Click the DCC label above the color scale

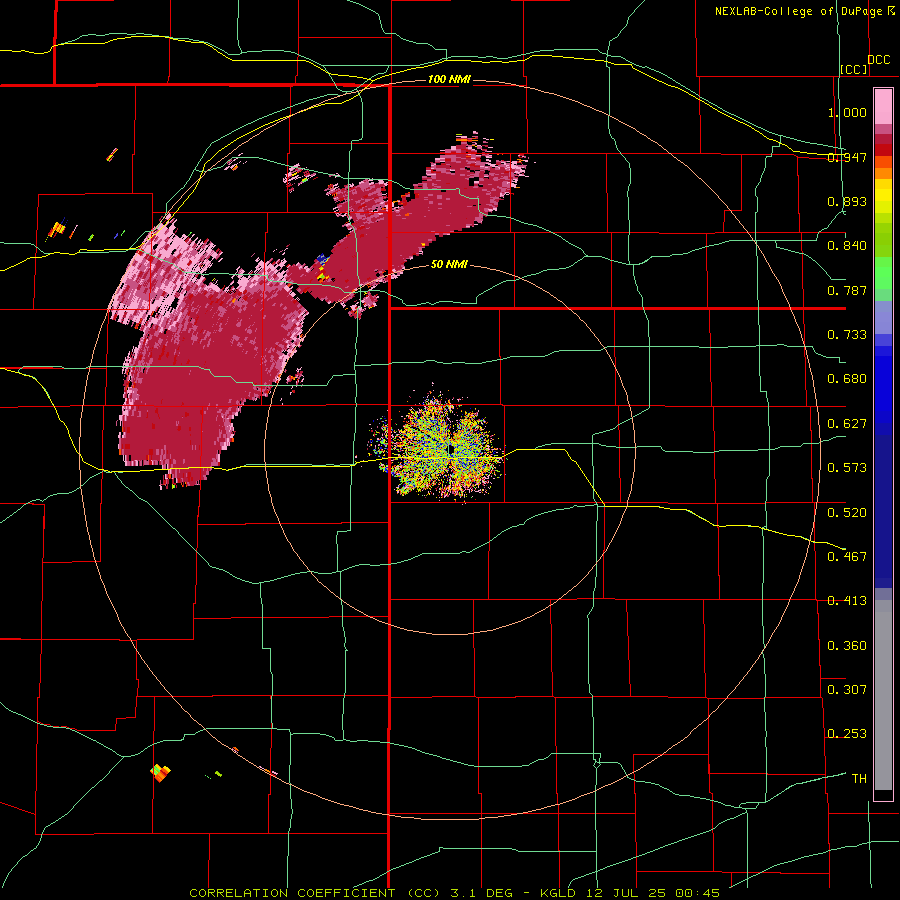(878, 60)
